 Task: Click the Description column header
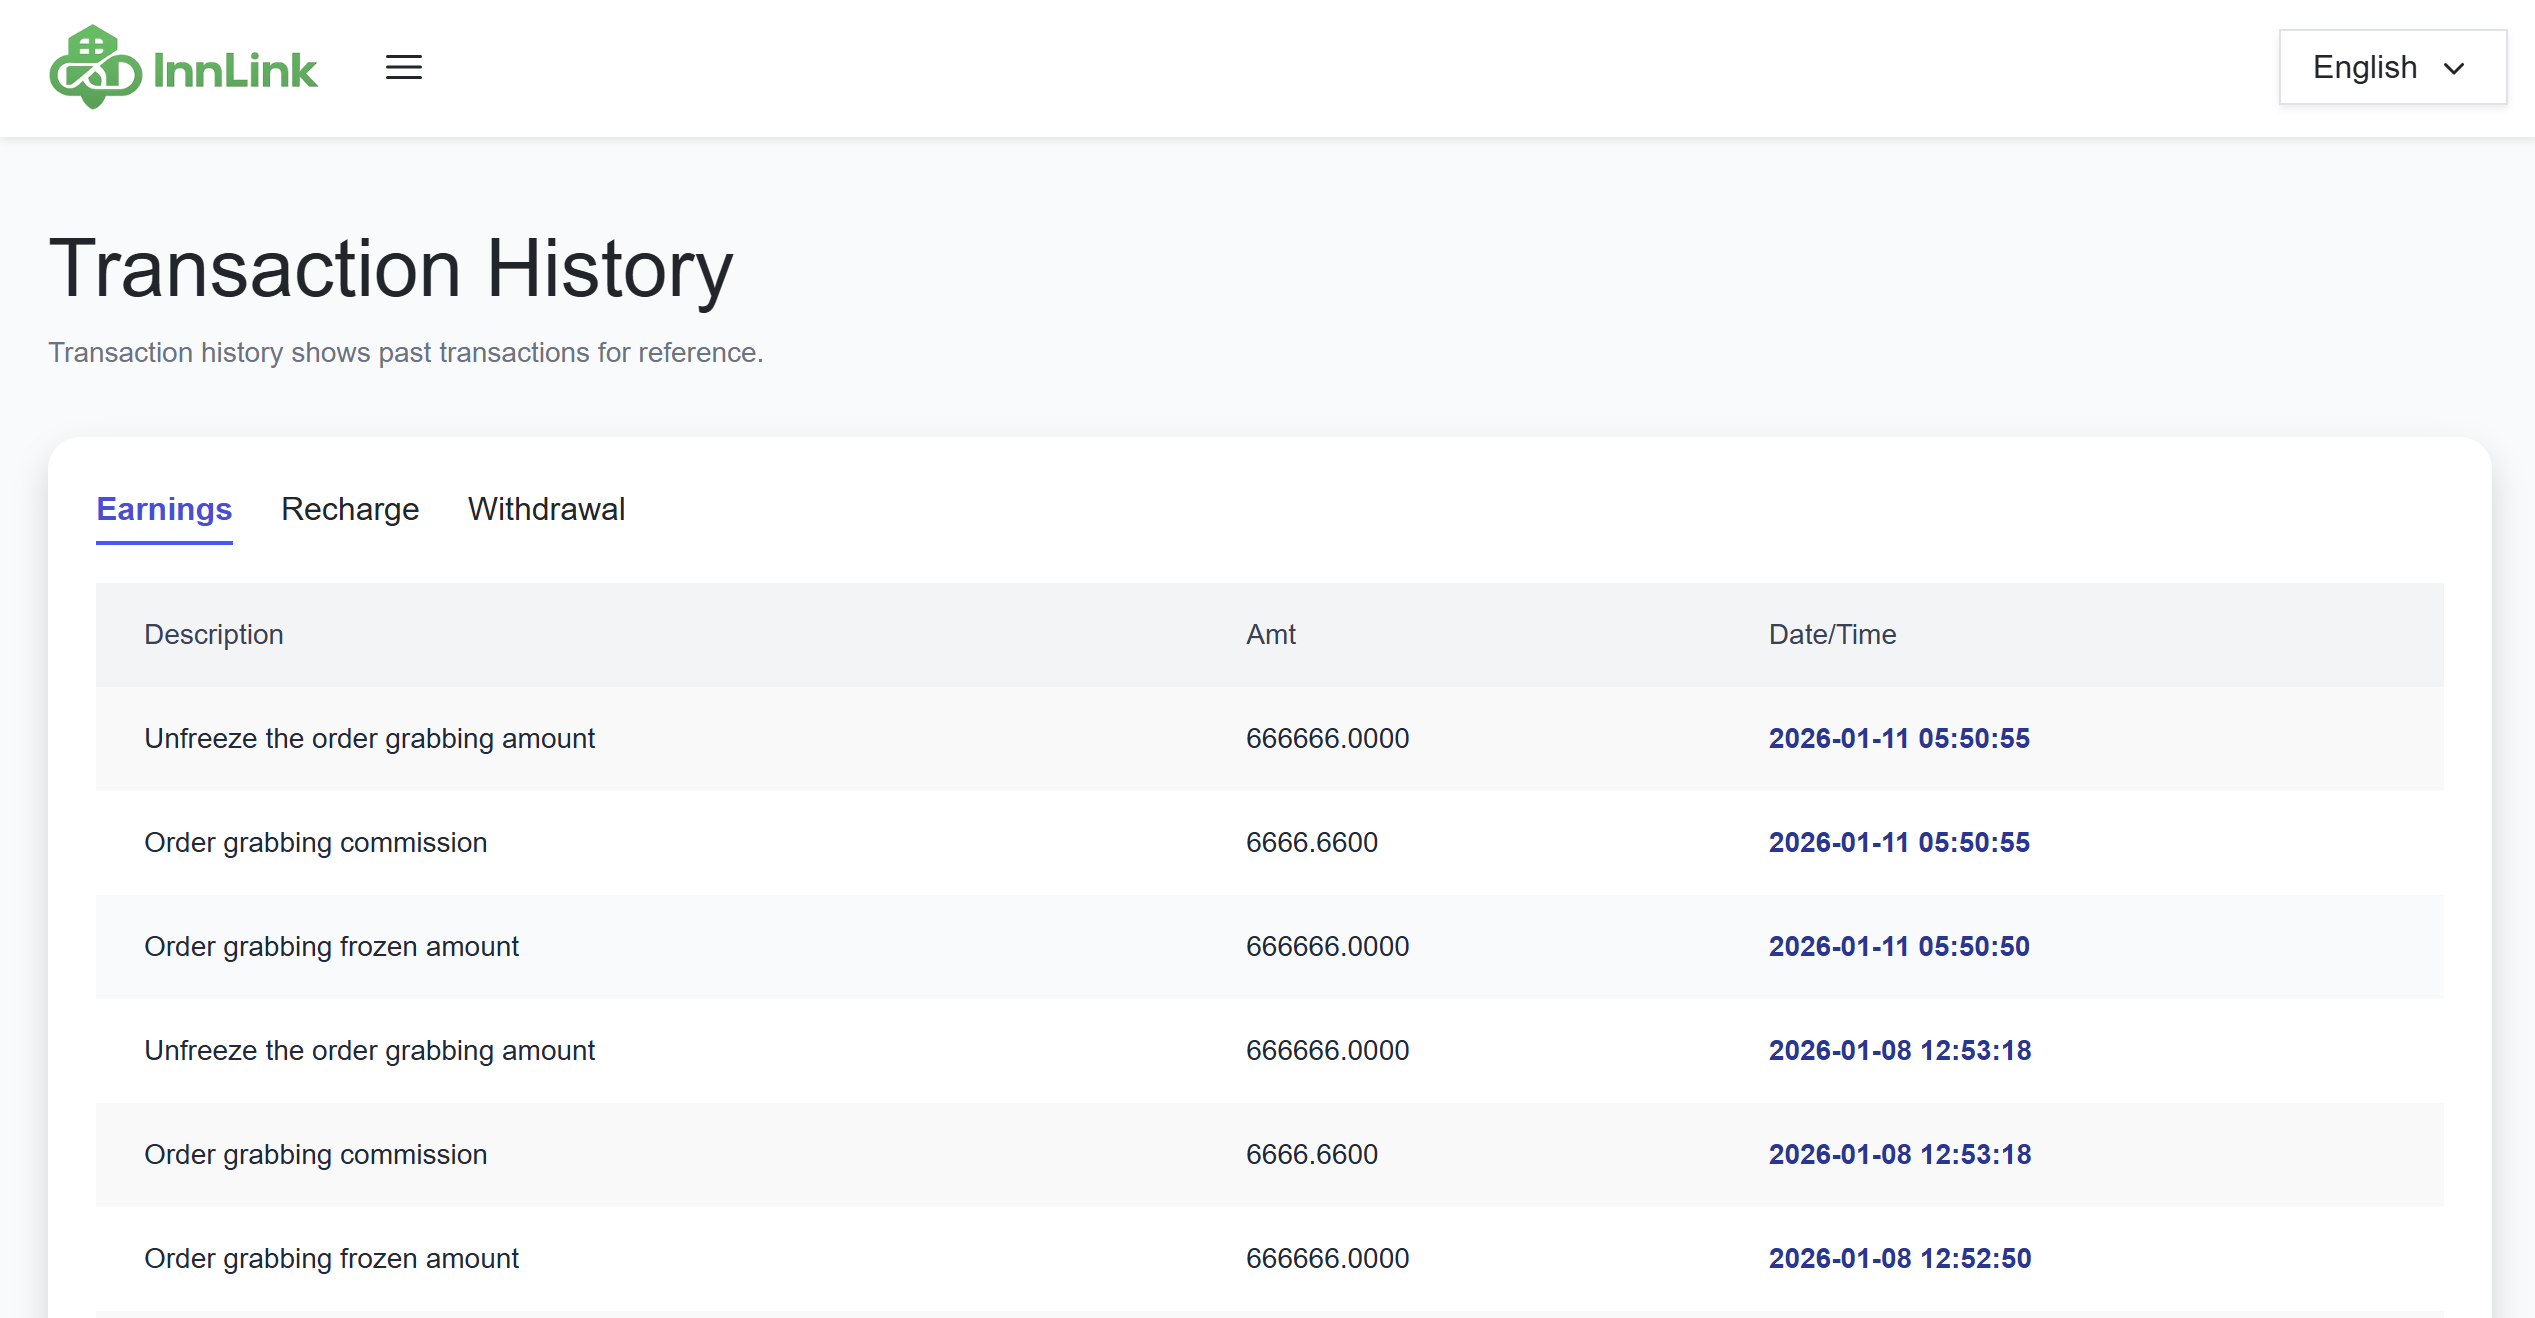coord(214,634)
